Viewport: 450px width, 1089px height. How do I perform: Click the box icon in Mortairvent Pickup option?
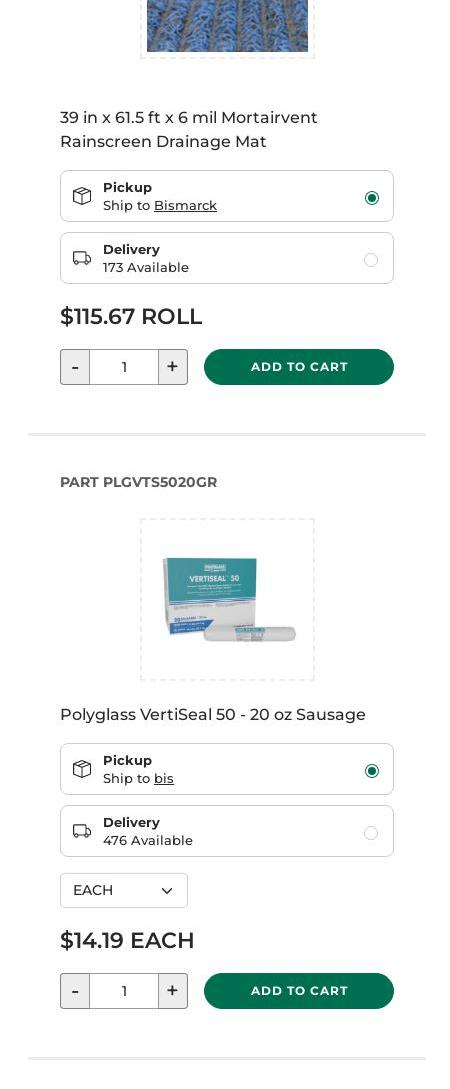click(82, 196)
